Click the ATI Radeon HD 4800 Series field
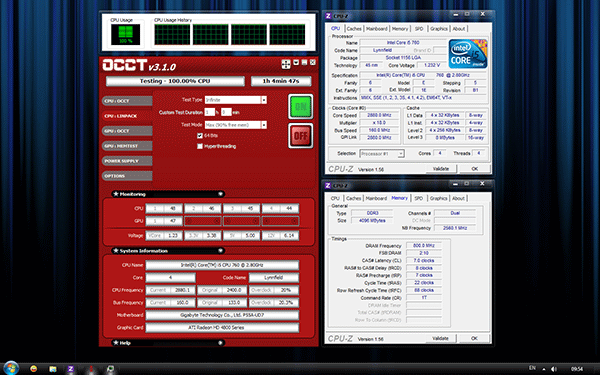The height and width of the screenshot is (375, 600). point(222,328)
